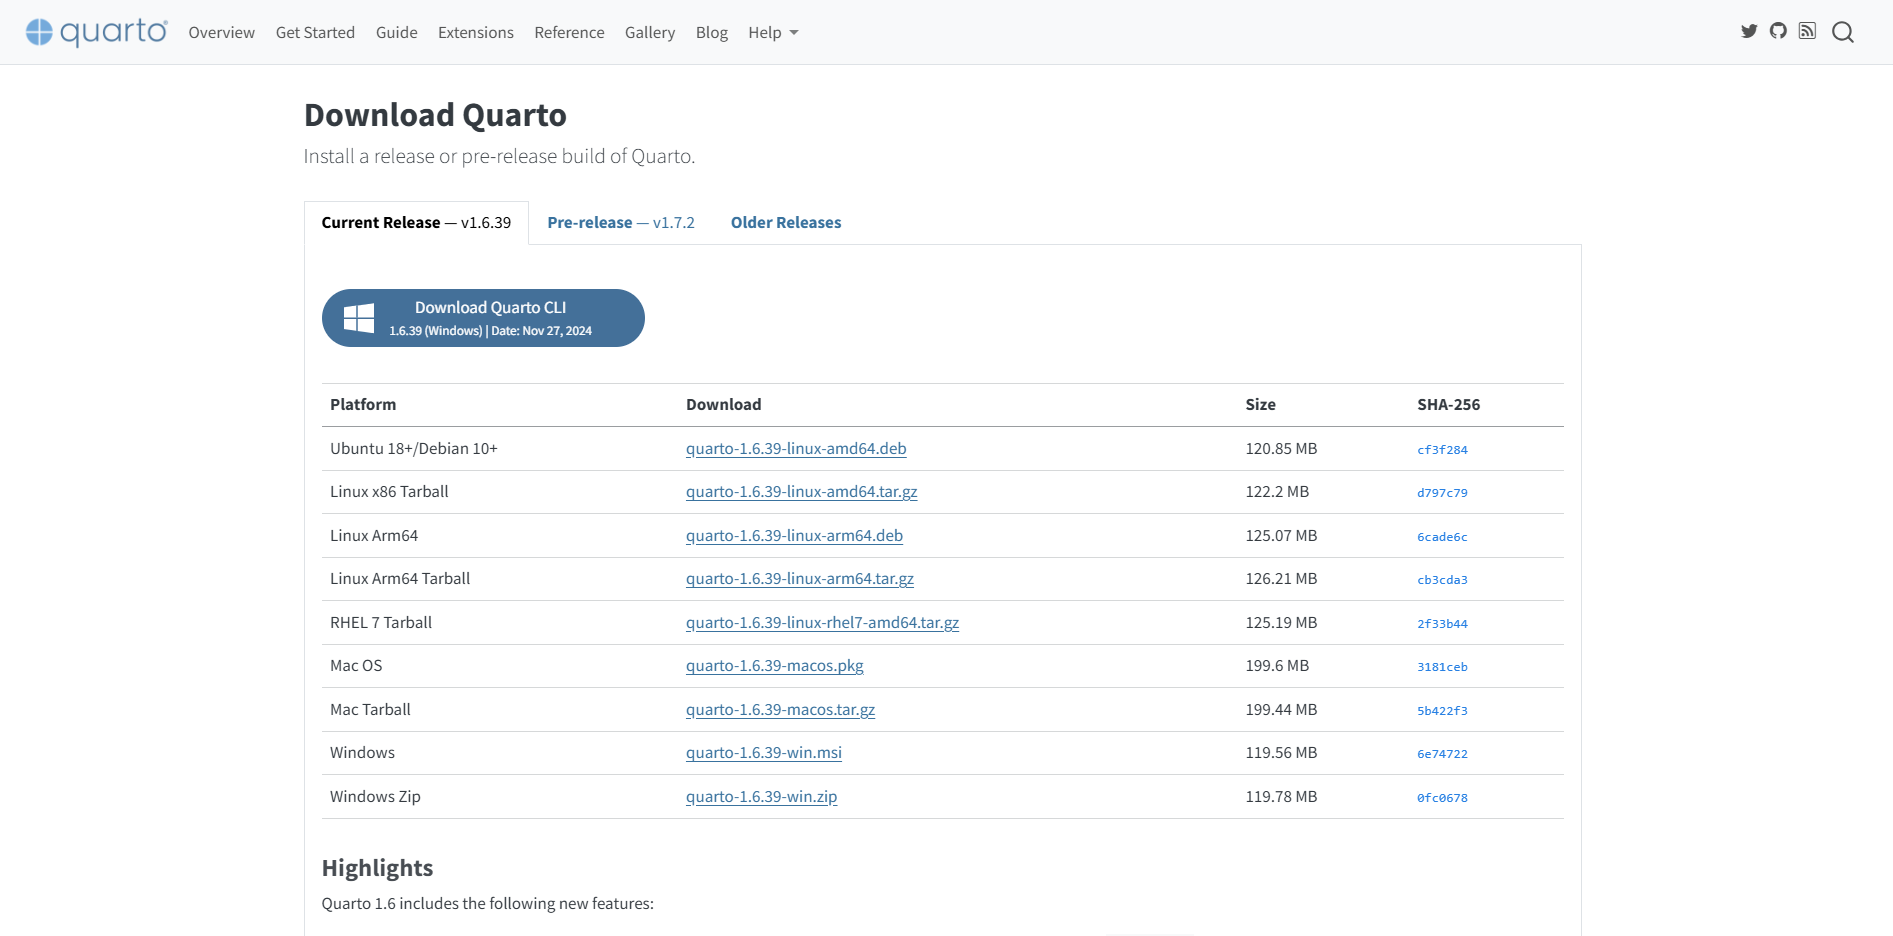Open the Blog nav item
1893x936 pixels.
(712, 33)
